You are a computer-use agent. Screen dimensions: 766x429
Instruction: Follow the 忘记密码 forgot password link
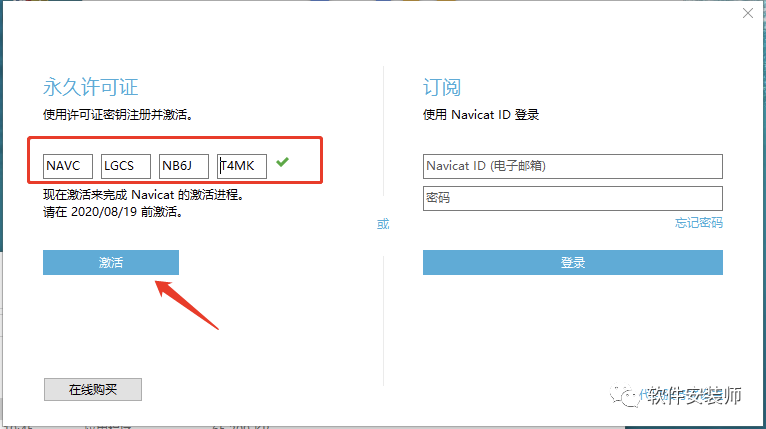[699, 223]
